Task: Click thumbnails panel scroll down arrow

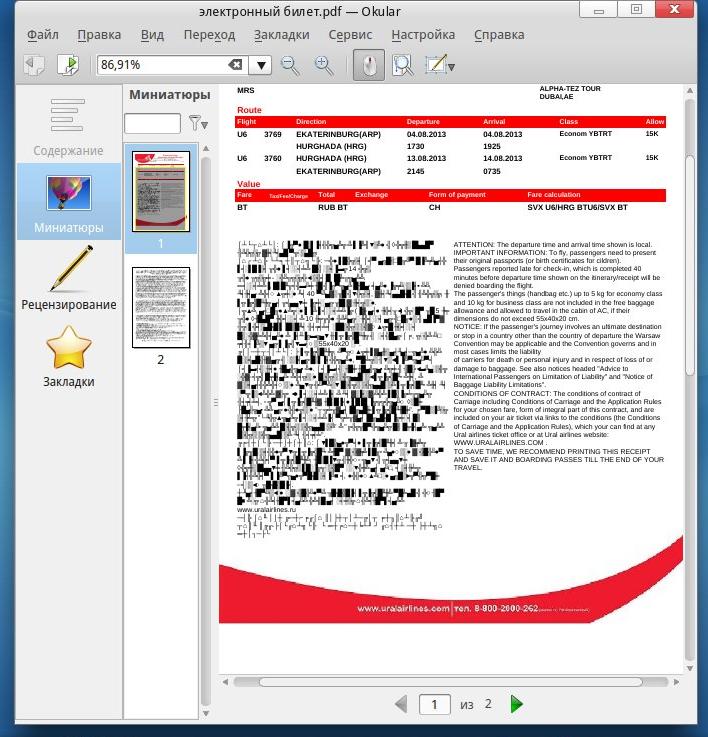Action: (x=205, y=713)
